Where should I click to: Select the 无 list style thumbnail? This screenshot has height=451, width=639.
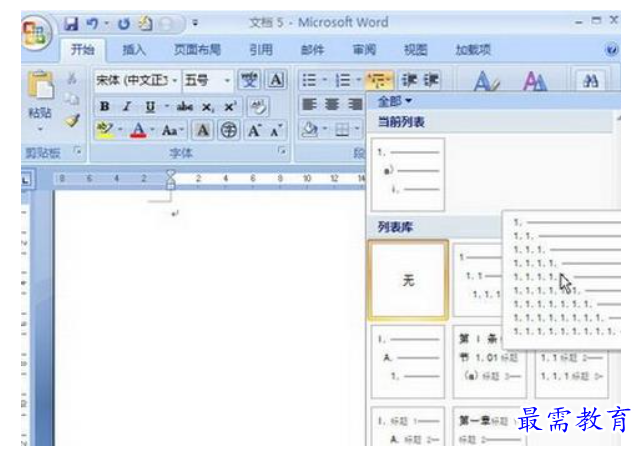pyautogui.click(x=408, y=280)
